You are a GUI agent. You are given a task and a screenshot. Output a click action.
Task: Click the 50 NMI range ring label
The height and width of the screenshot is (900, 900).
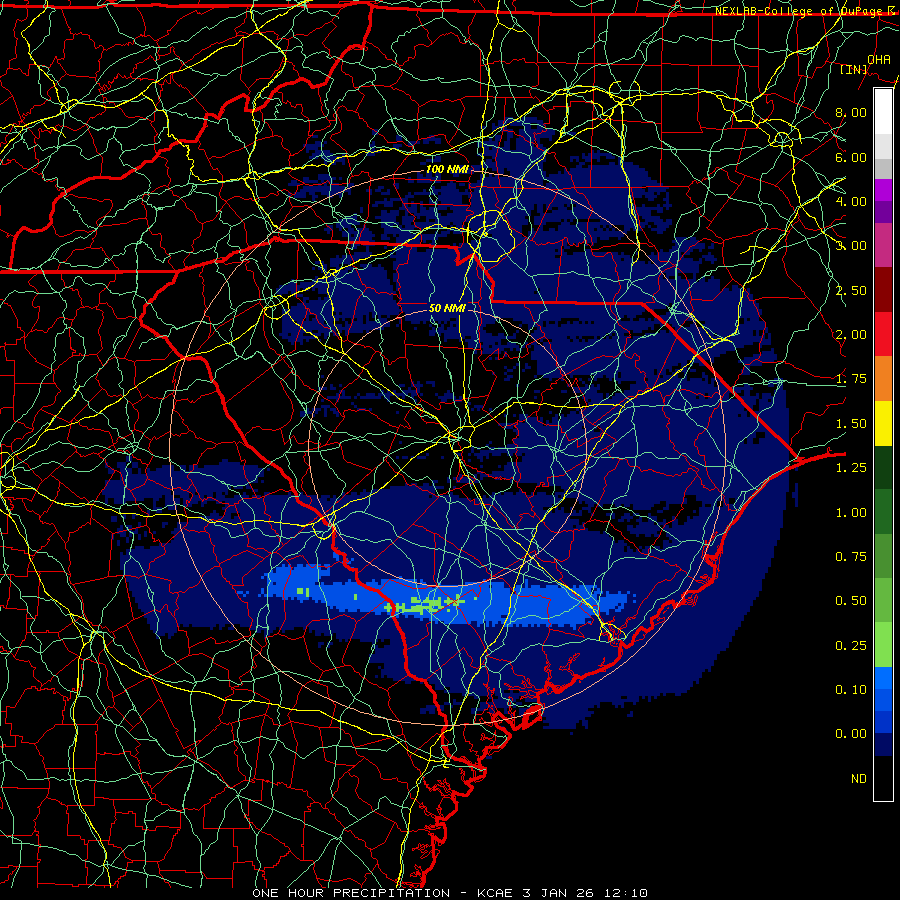click(447, 308)
